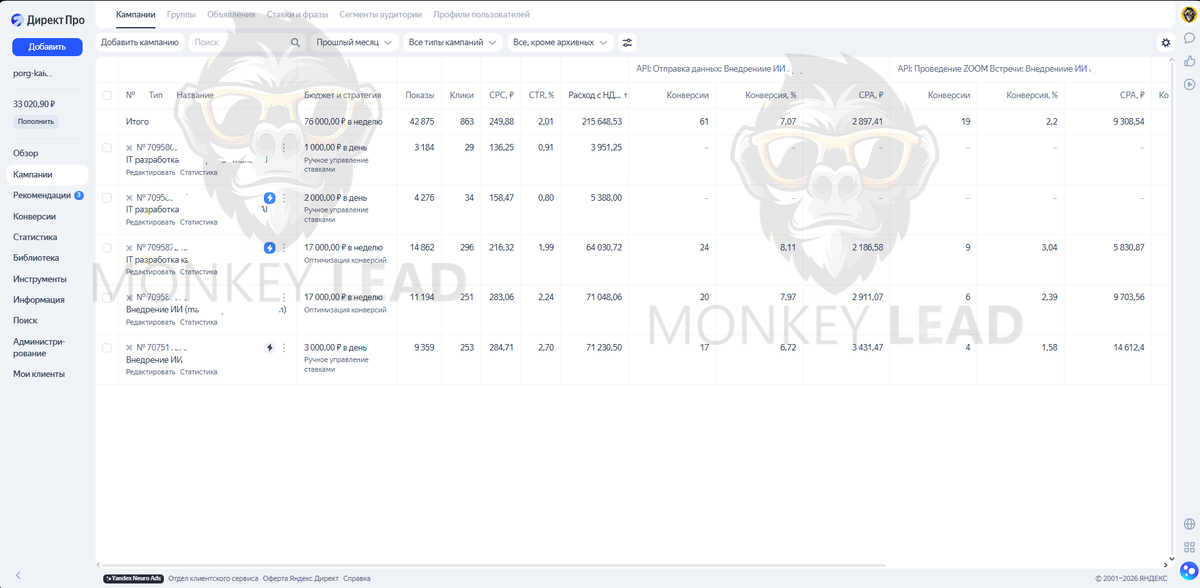The image size is (1200, 588).
Task: Open Мои клиенты in the left sidebar
Action: 39,374
